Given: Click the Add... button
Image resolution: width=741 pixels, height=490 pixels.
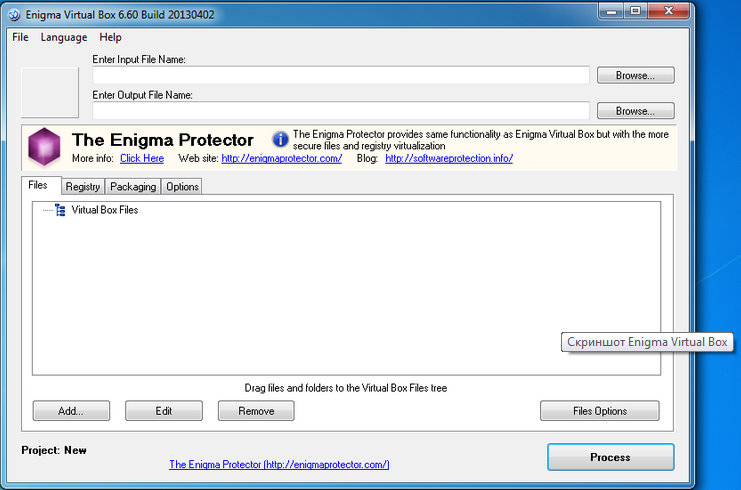Looking at the screenshot, I should click(x=71, y=411).
